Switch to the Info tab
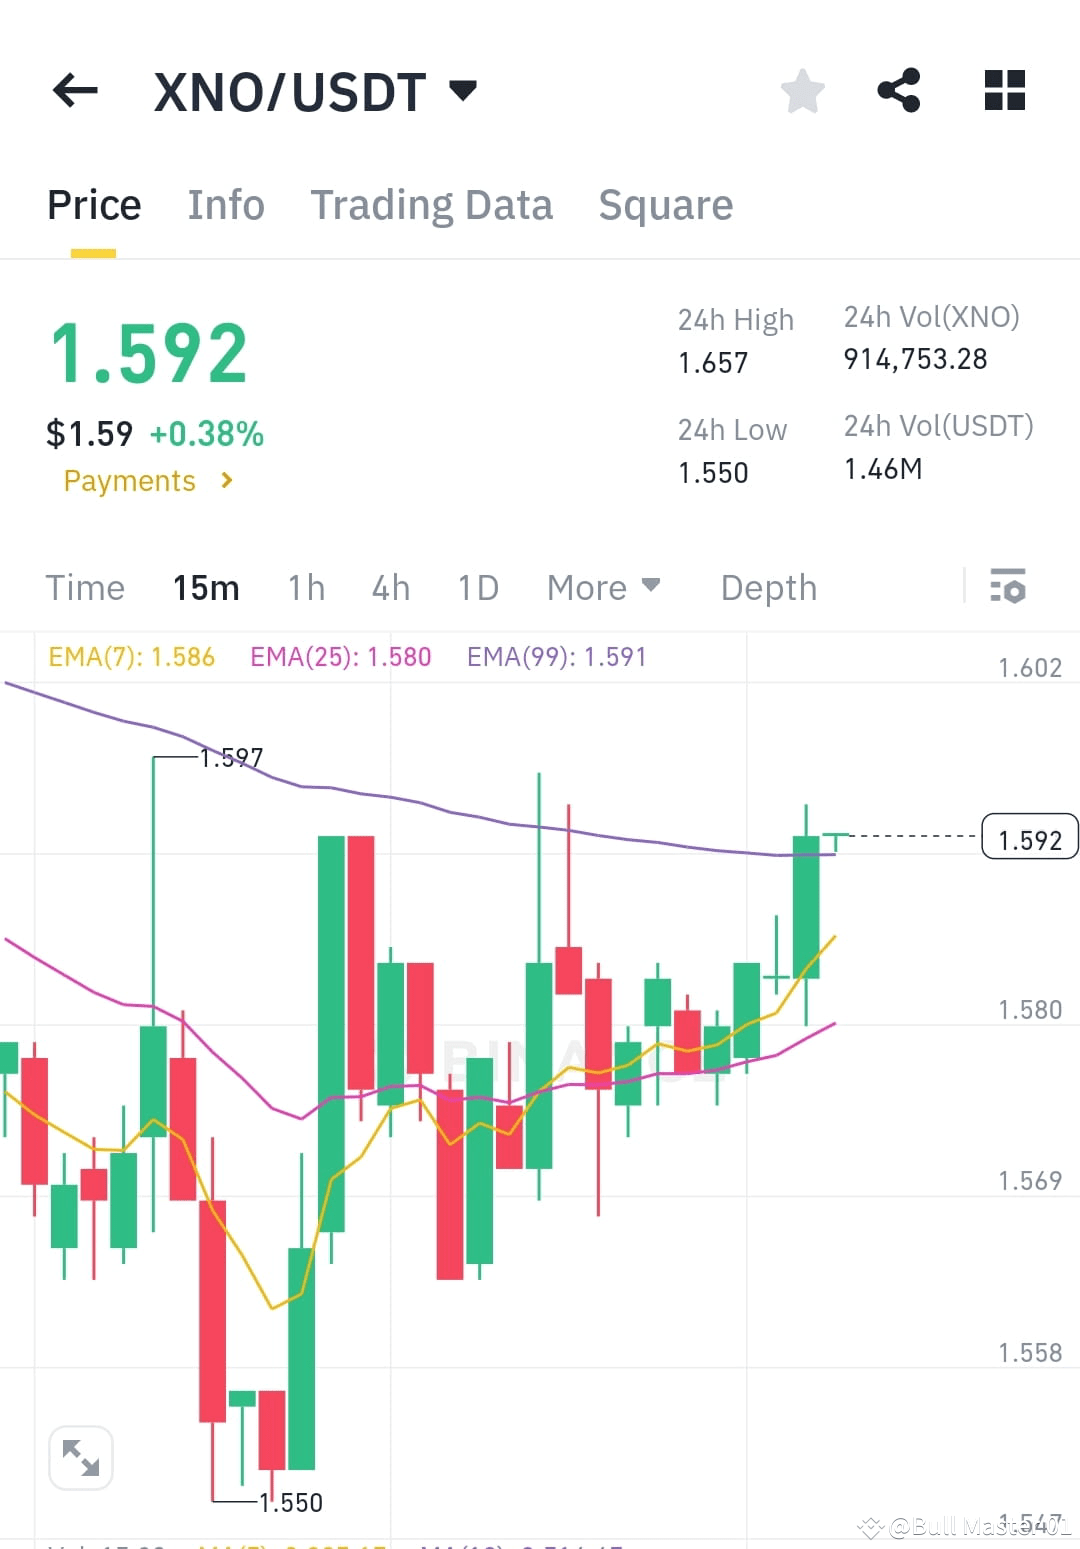The width and height of the screenshot is (1080, 1549). pyautogui.click(x=225, y=204)
